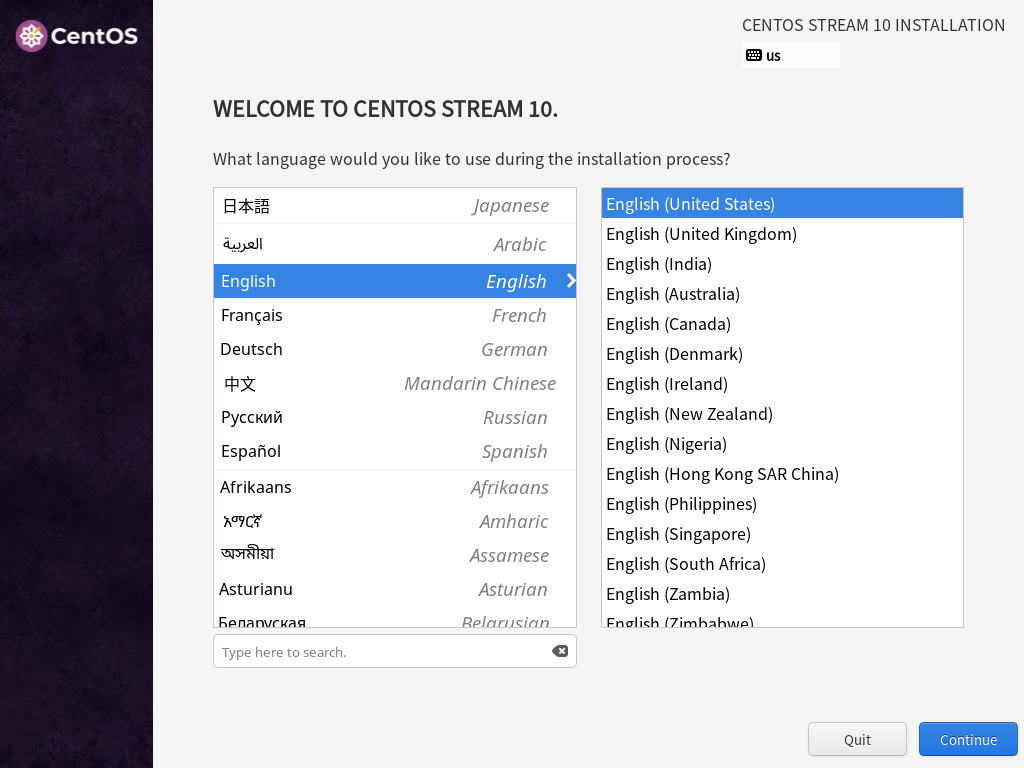This screenshot has height=768, width=1024.
Task: Select Assamese language row
Action: 394,555
